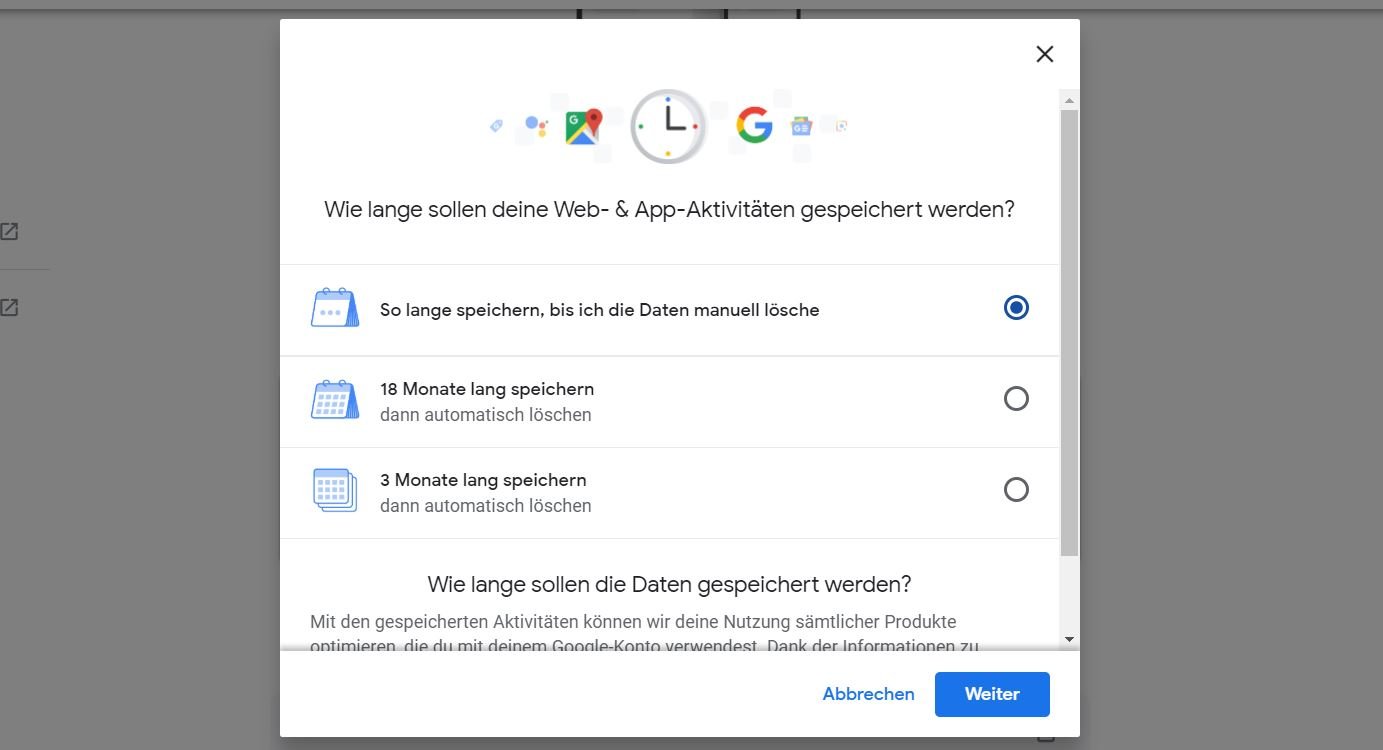The width and height of the screenshot is (1383, 750).
Task: Click the dialog scrollbar up arrow
Action: click(x=1069, y=101)
